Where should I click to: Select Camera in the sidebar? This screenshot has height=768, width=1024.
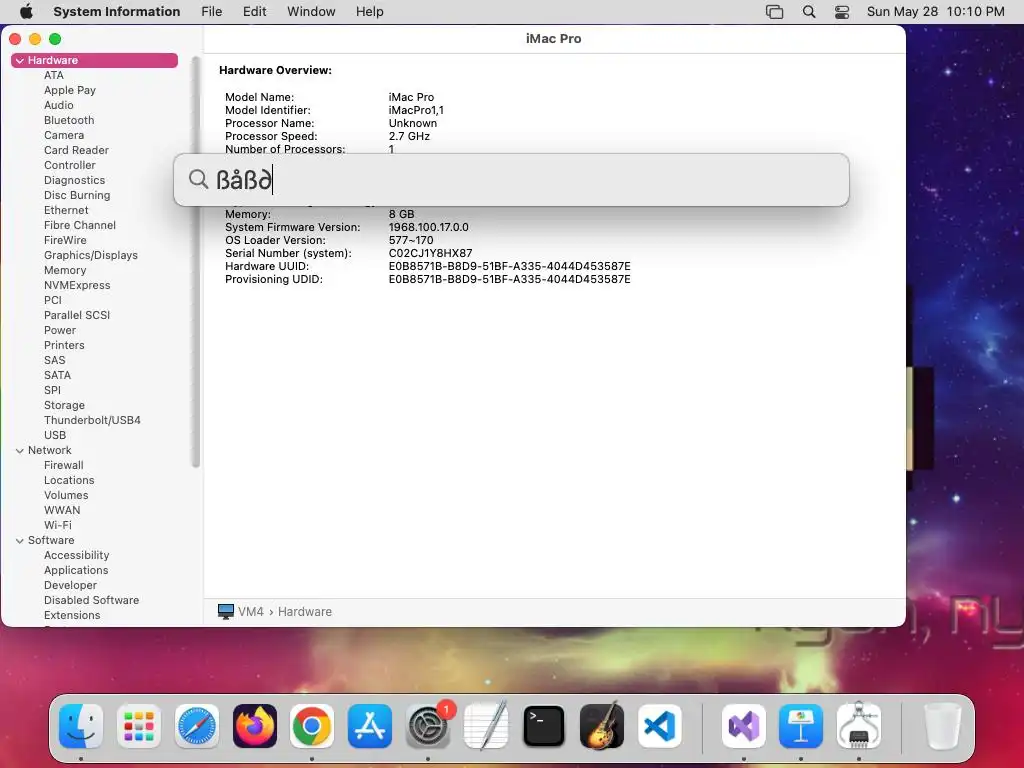point(64,135)
